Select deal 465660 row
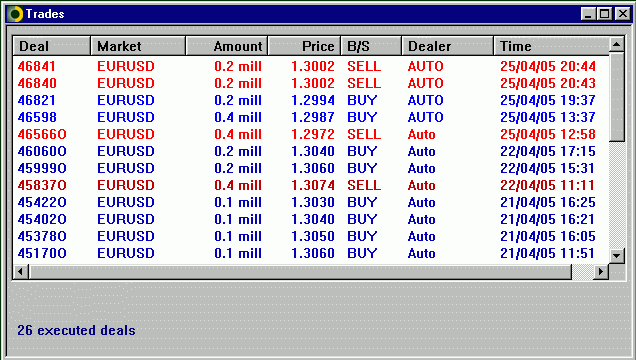 311,134
